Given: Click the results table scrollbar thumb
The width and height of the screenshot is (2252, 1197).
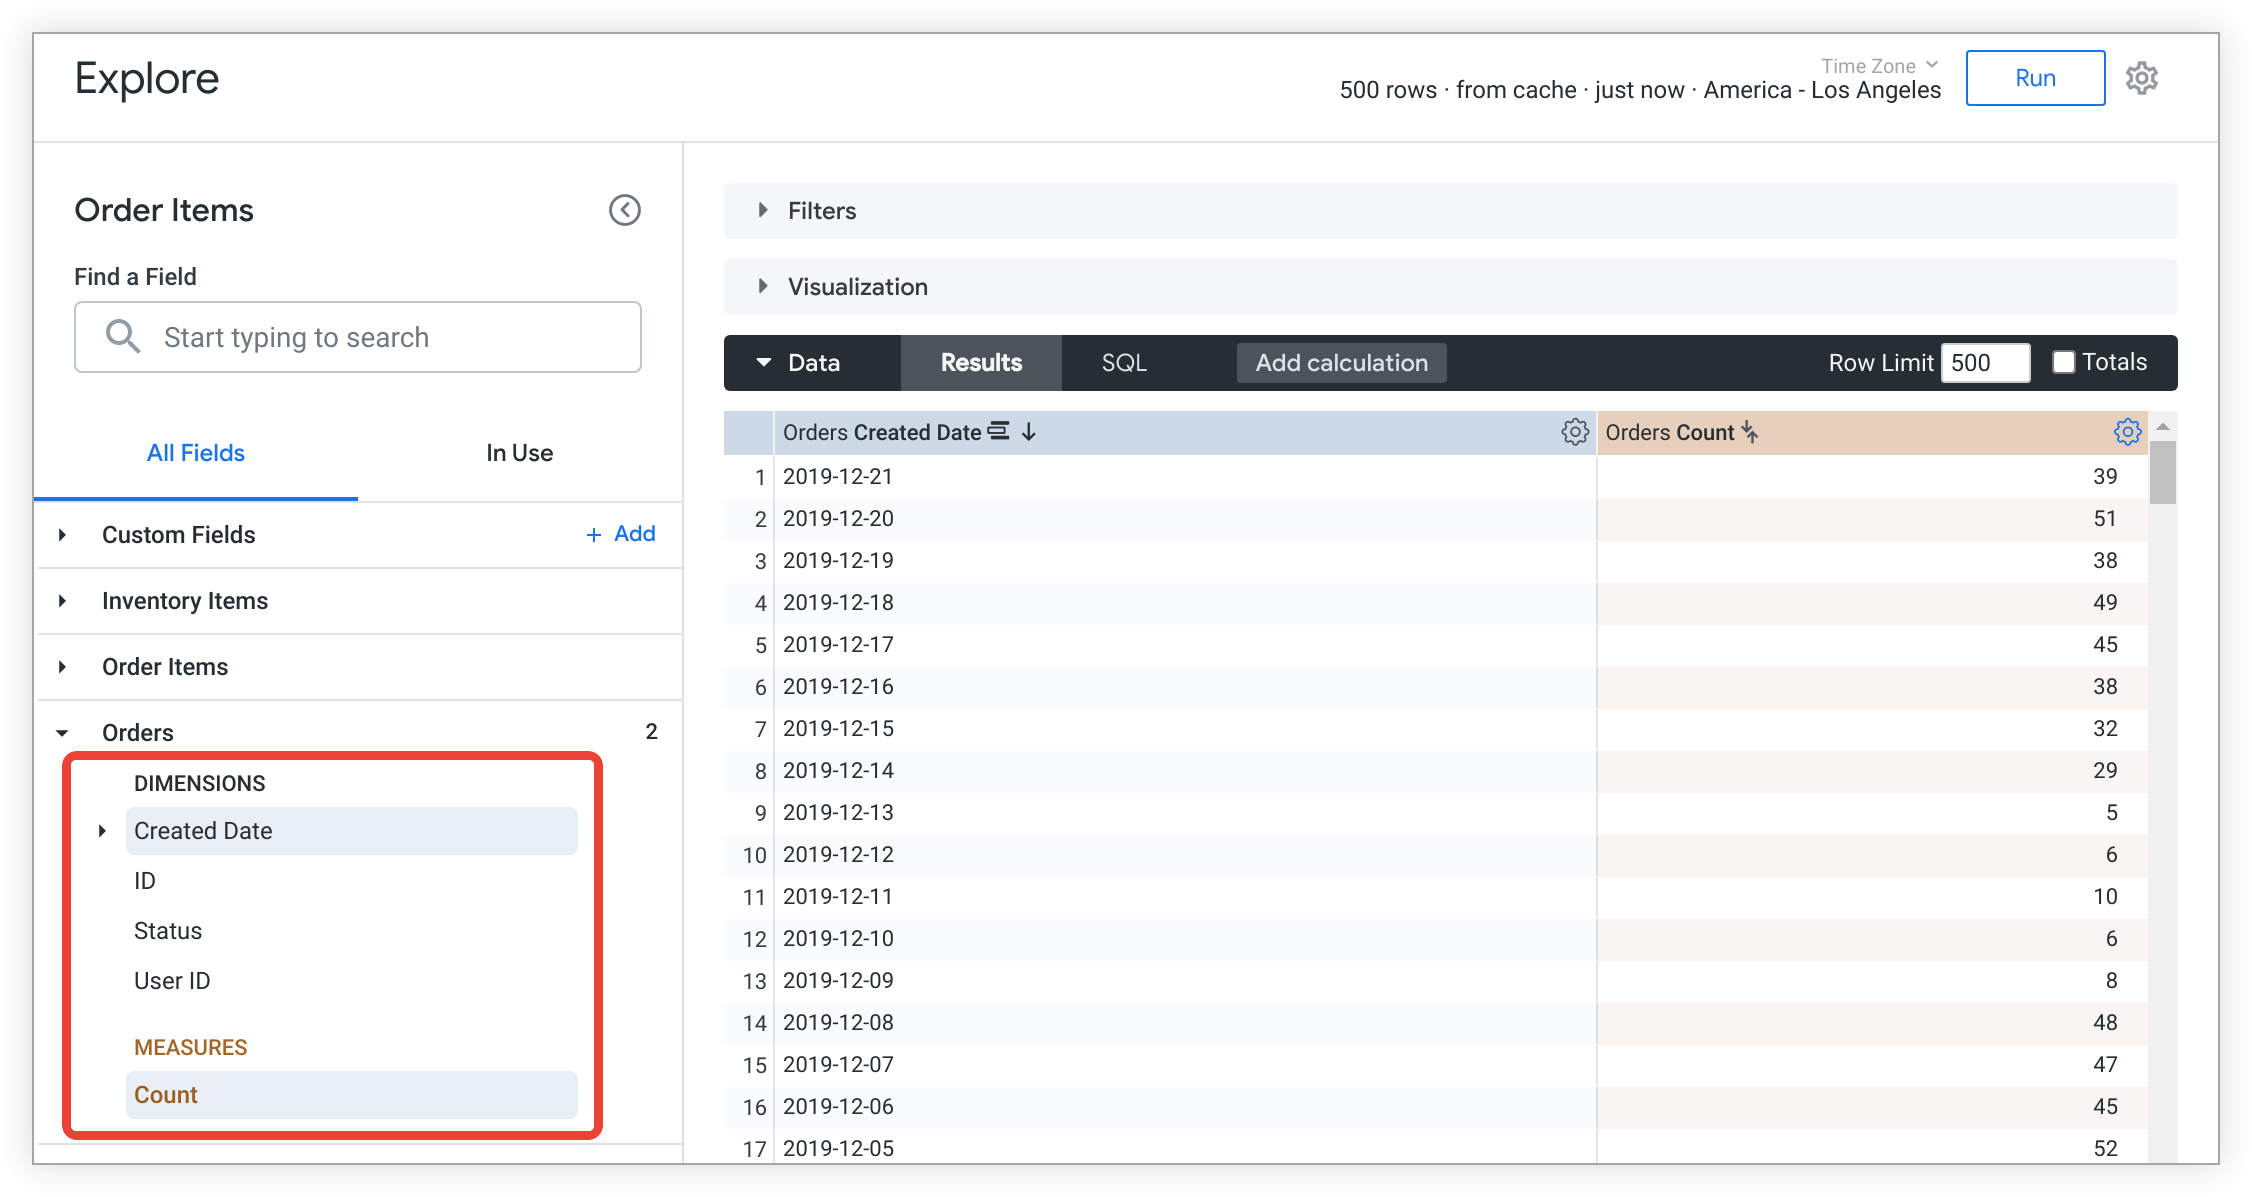Looking at the screenshot, I should point(2163,472).
